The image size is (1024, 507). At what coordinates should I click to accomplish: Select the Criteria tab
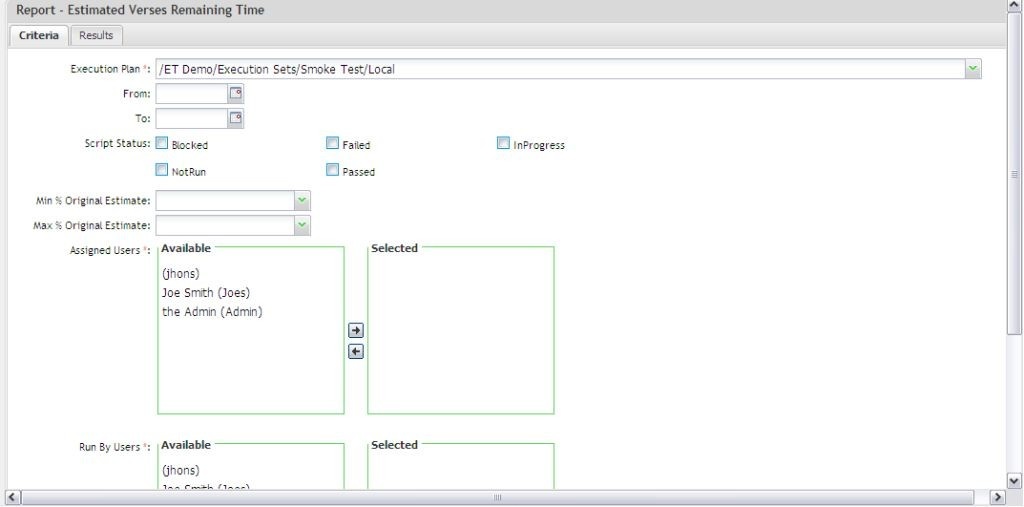point(38,36)
